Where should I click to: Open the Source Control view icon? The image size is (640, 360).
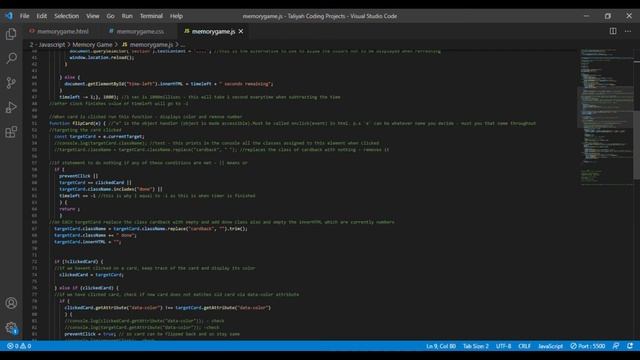pos(11,83)
